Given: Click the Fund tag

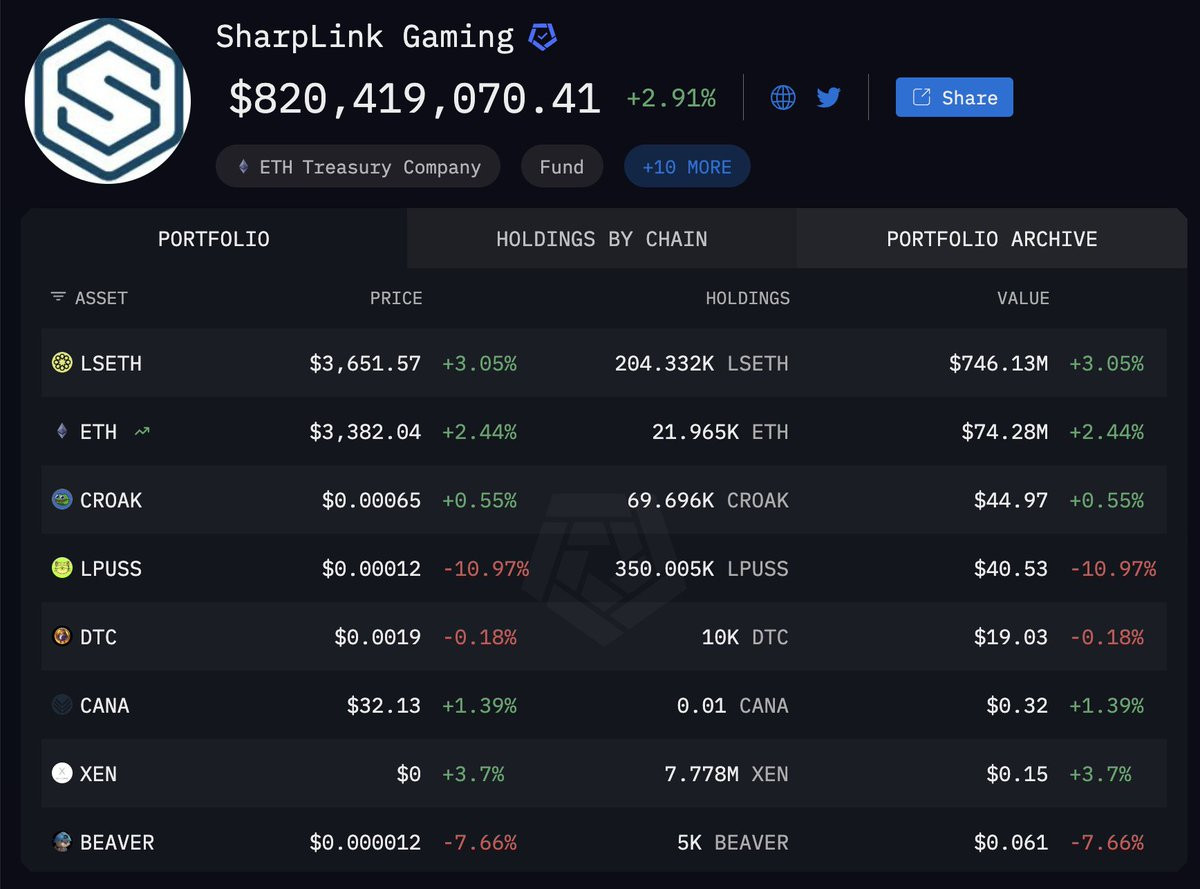Looking at the screenshot, I should [x=562, y=167].
